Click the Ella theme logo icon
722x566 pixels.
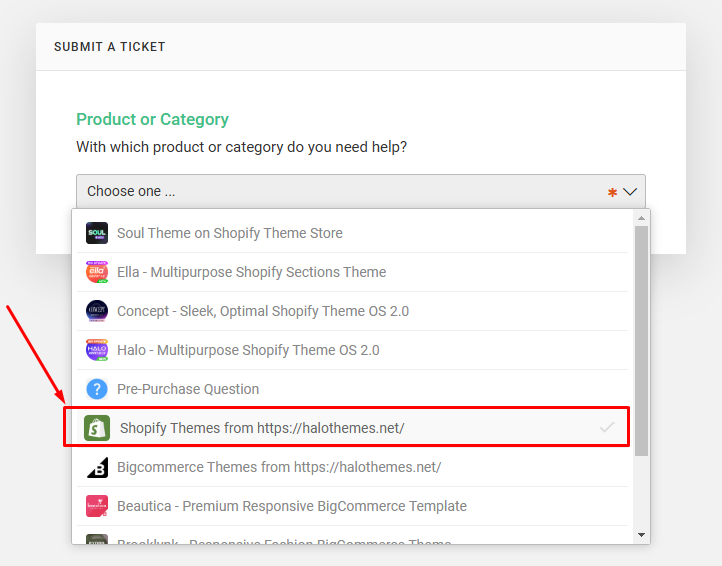tap(97, 272)
